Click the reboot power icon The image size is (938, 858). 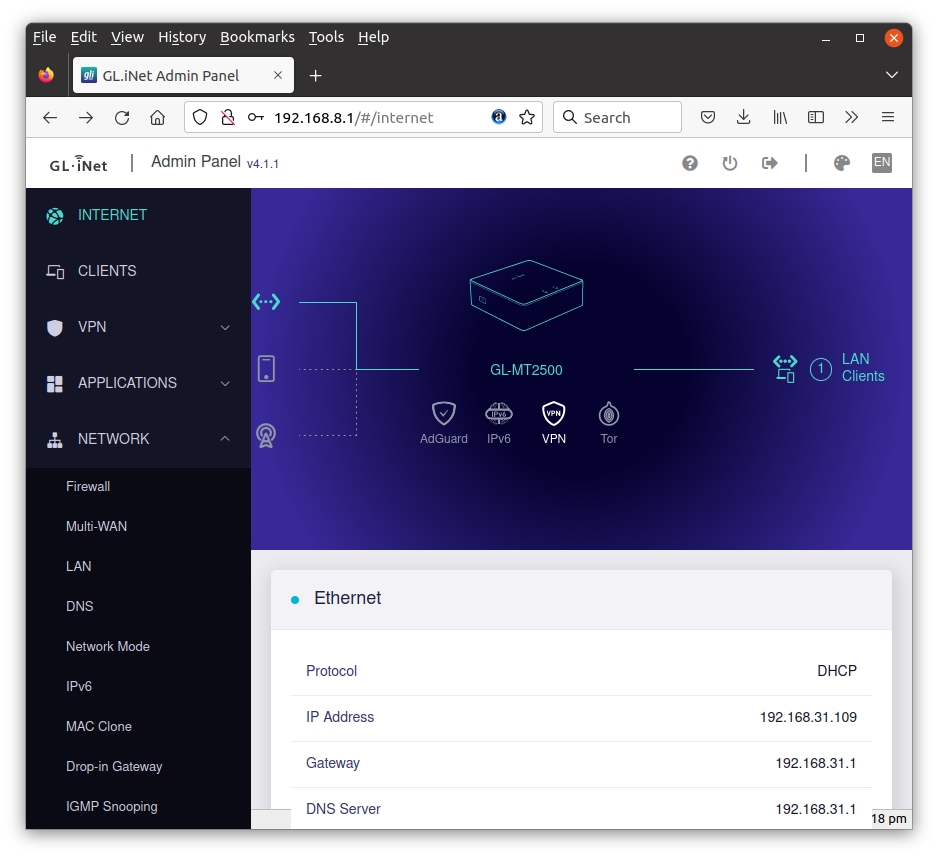[x=730, y=163]
